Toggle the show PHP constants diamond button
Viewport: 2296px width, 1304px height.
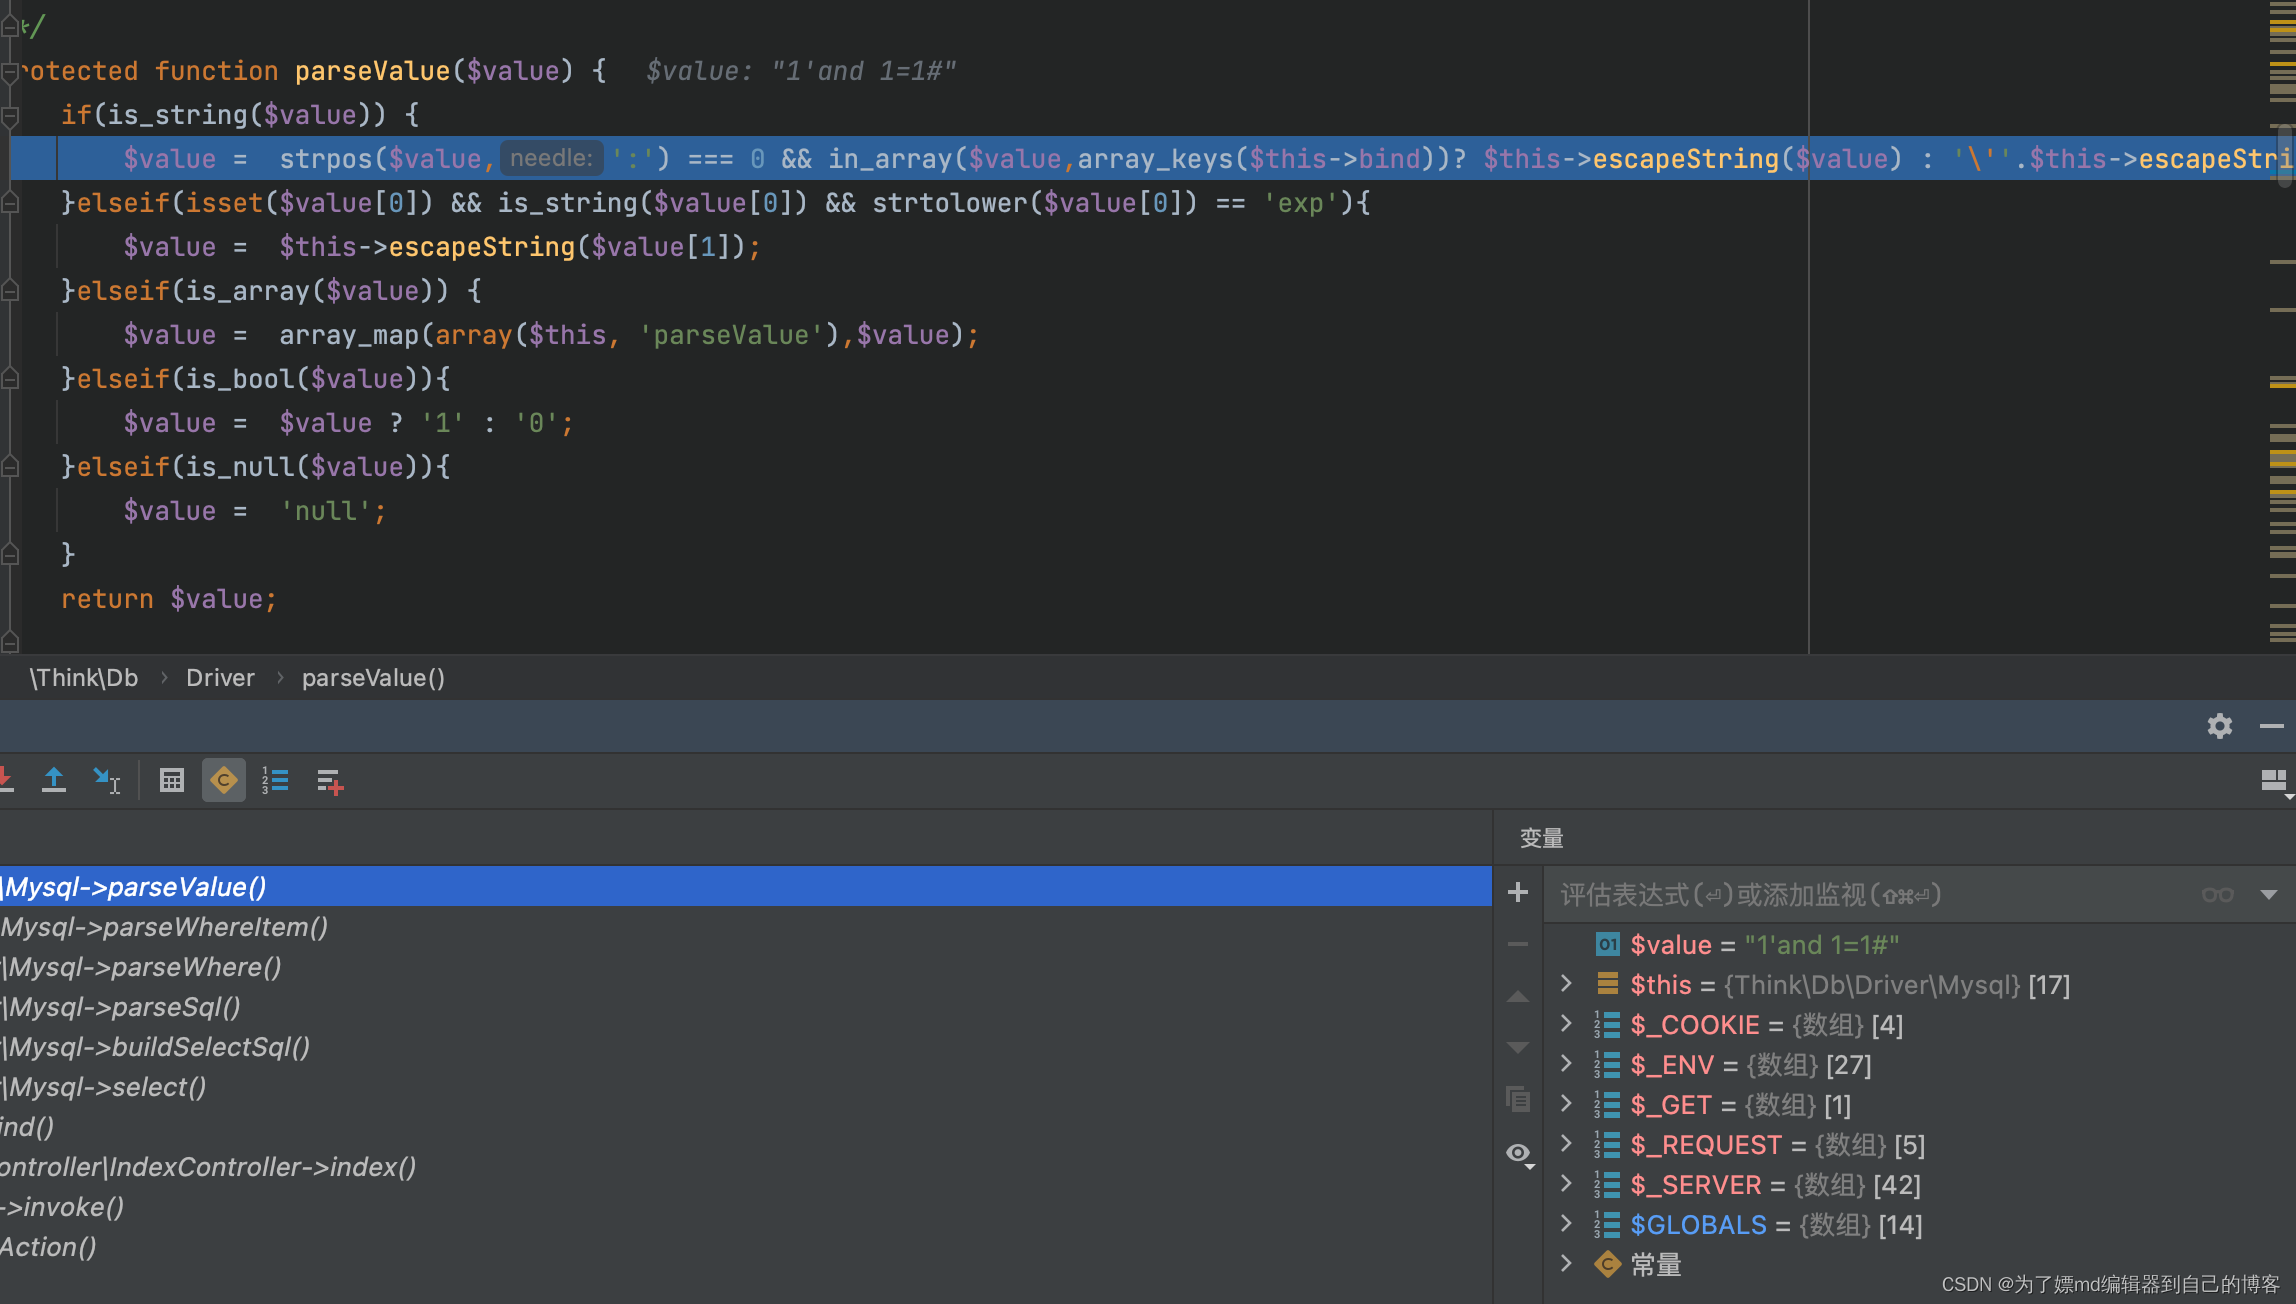pyautogui.click(x=224, y=780)
